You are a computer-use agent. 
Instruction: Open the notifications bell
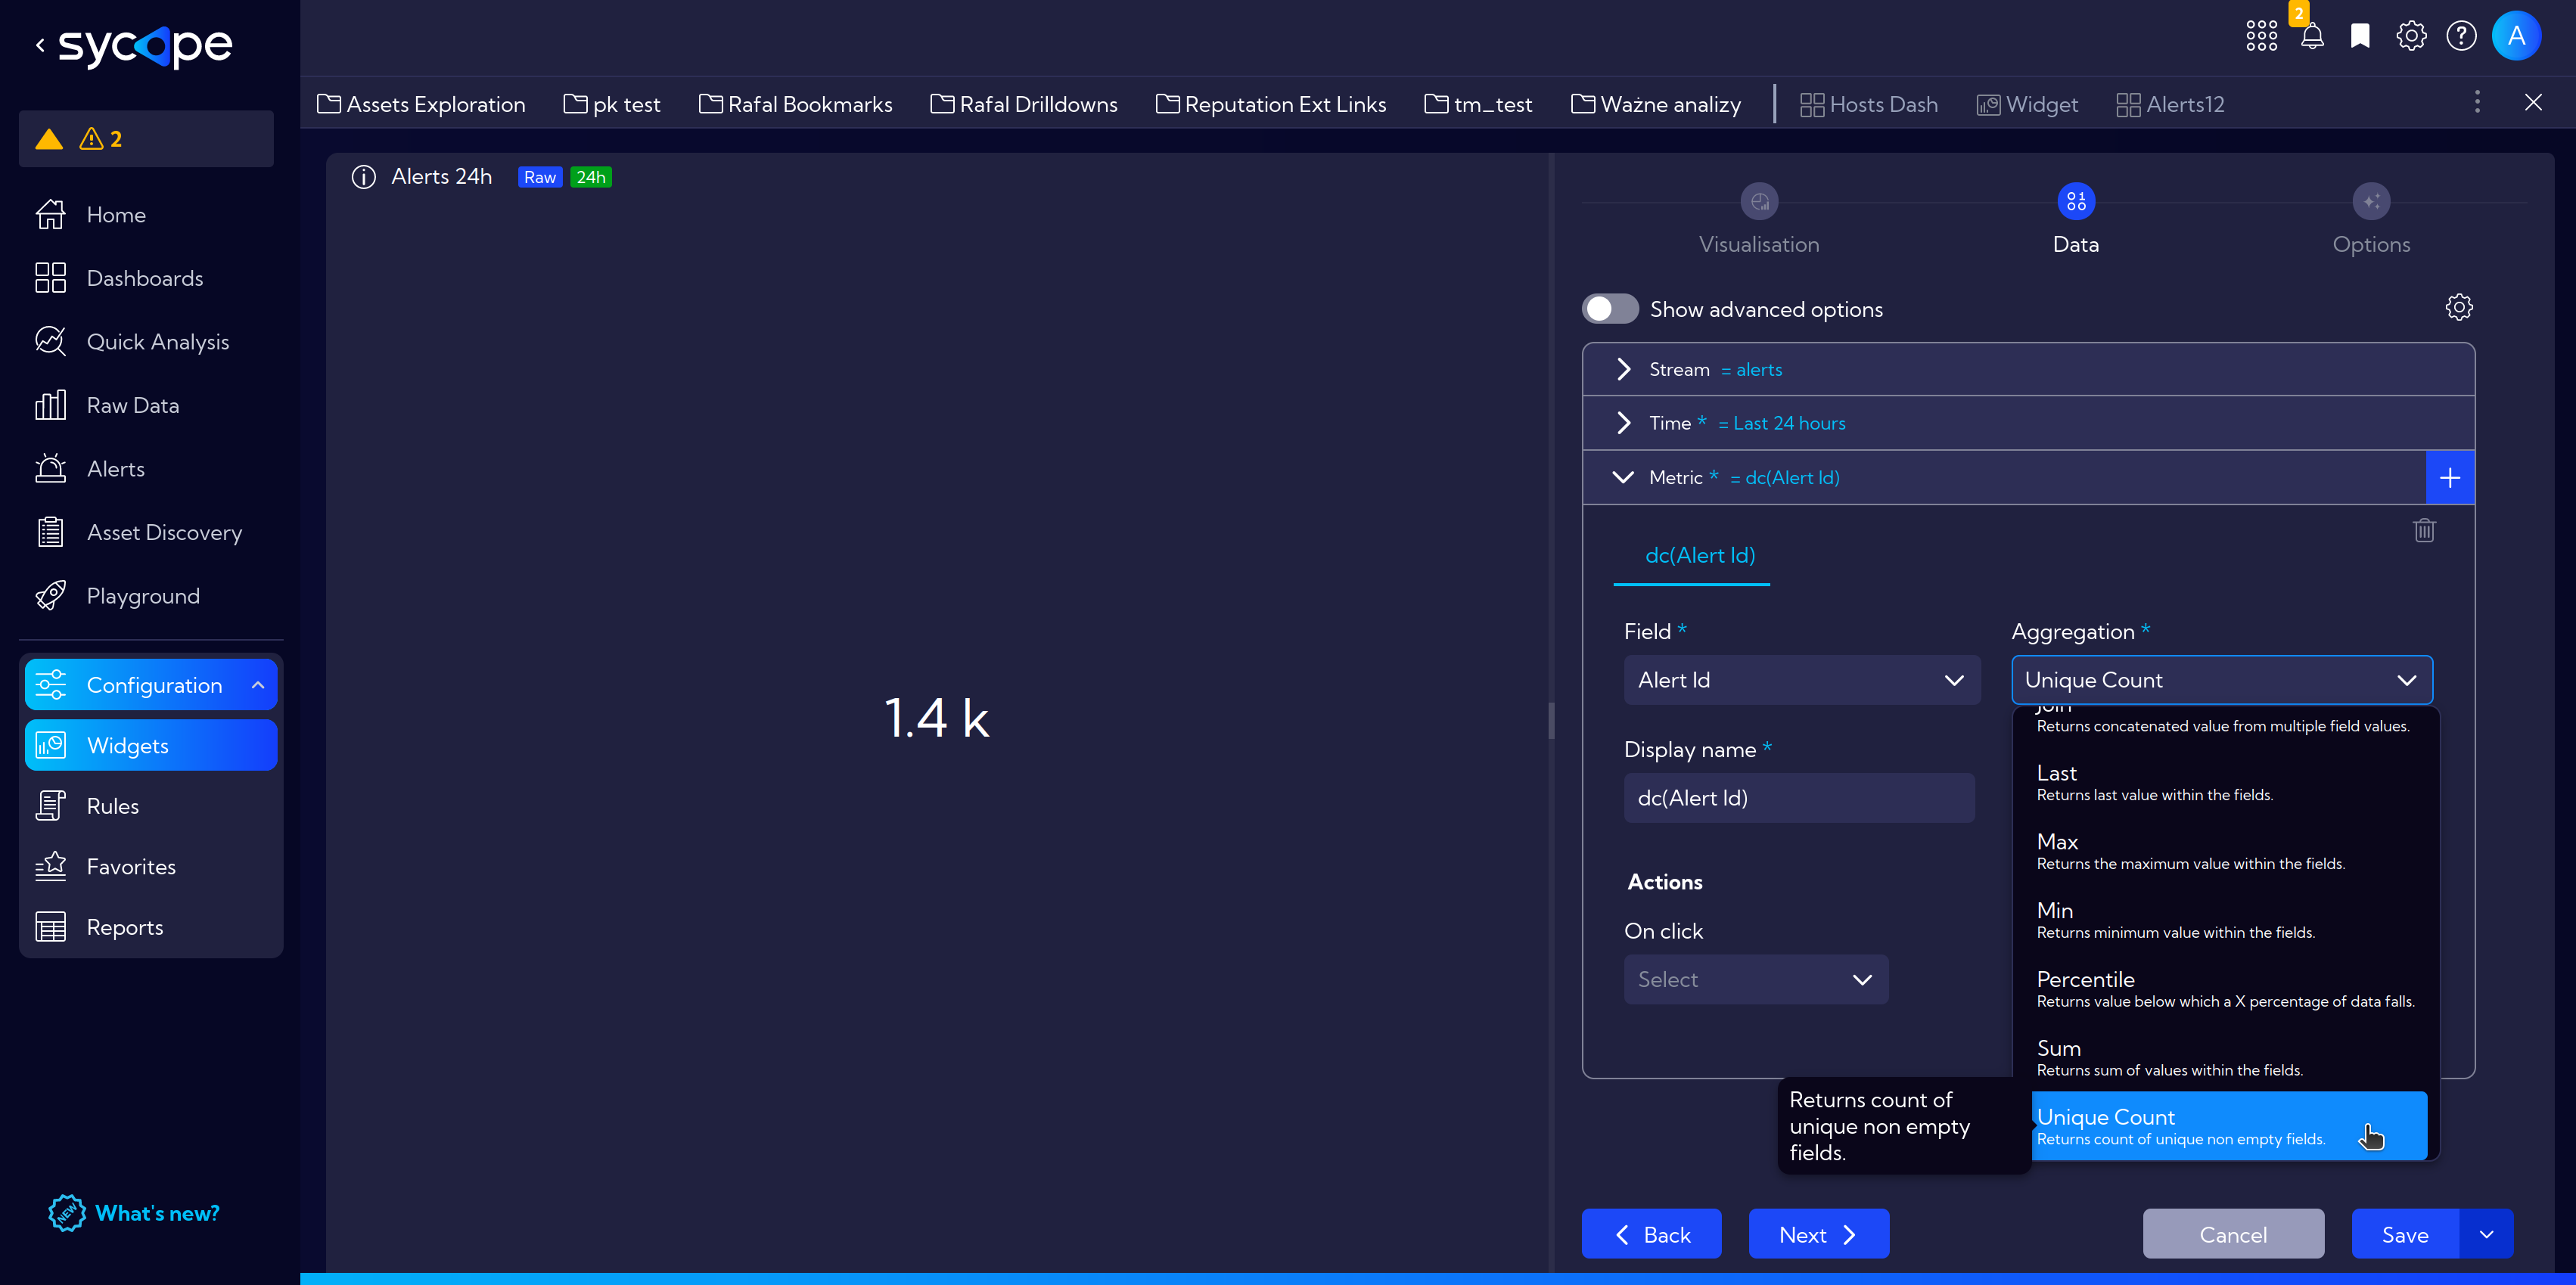coord(2312,36)
